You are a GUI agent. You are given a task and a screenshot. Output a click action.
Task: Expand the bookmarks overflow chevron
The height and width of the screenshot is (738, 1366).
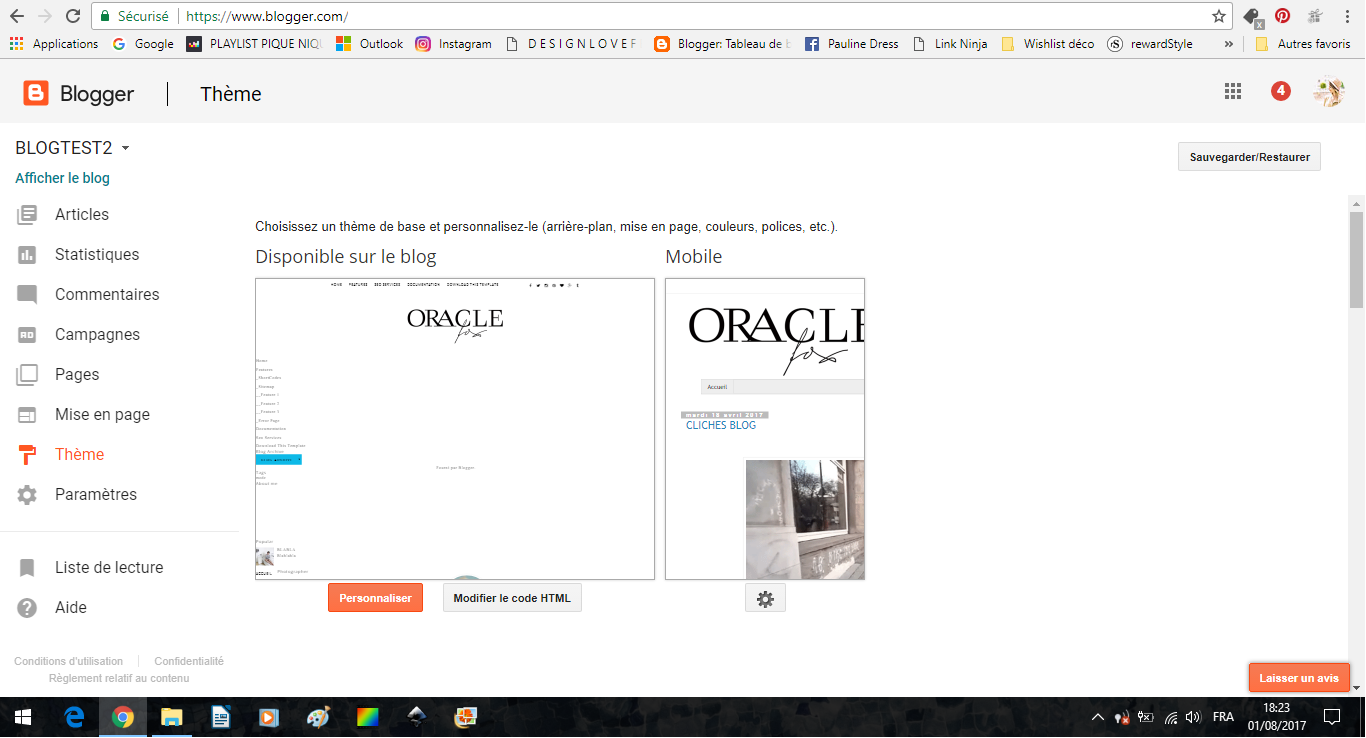coord(1228,44)
